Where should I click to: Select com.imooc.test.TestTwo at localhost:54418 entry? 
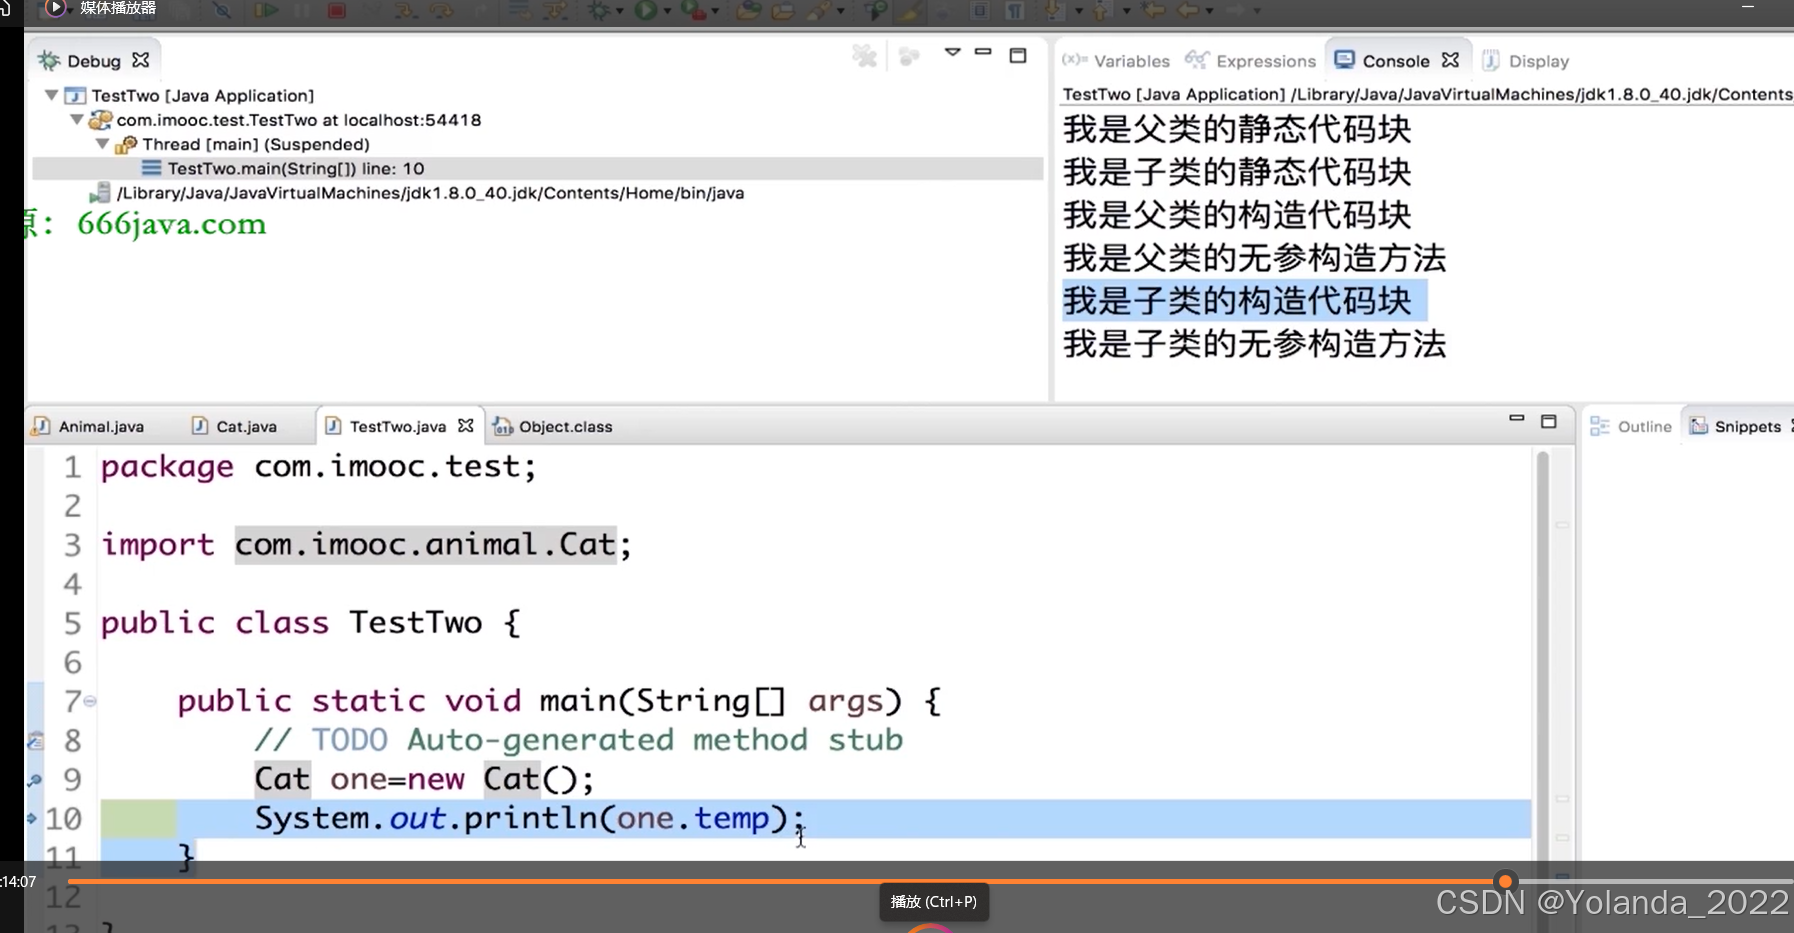(299, 120)
